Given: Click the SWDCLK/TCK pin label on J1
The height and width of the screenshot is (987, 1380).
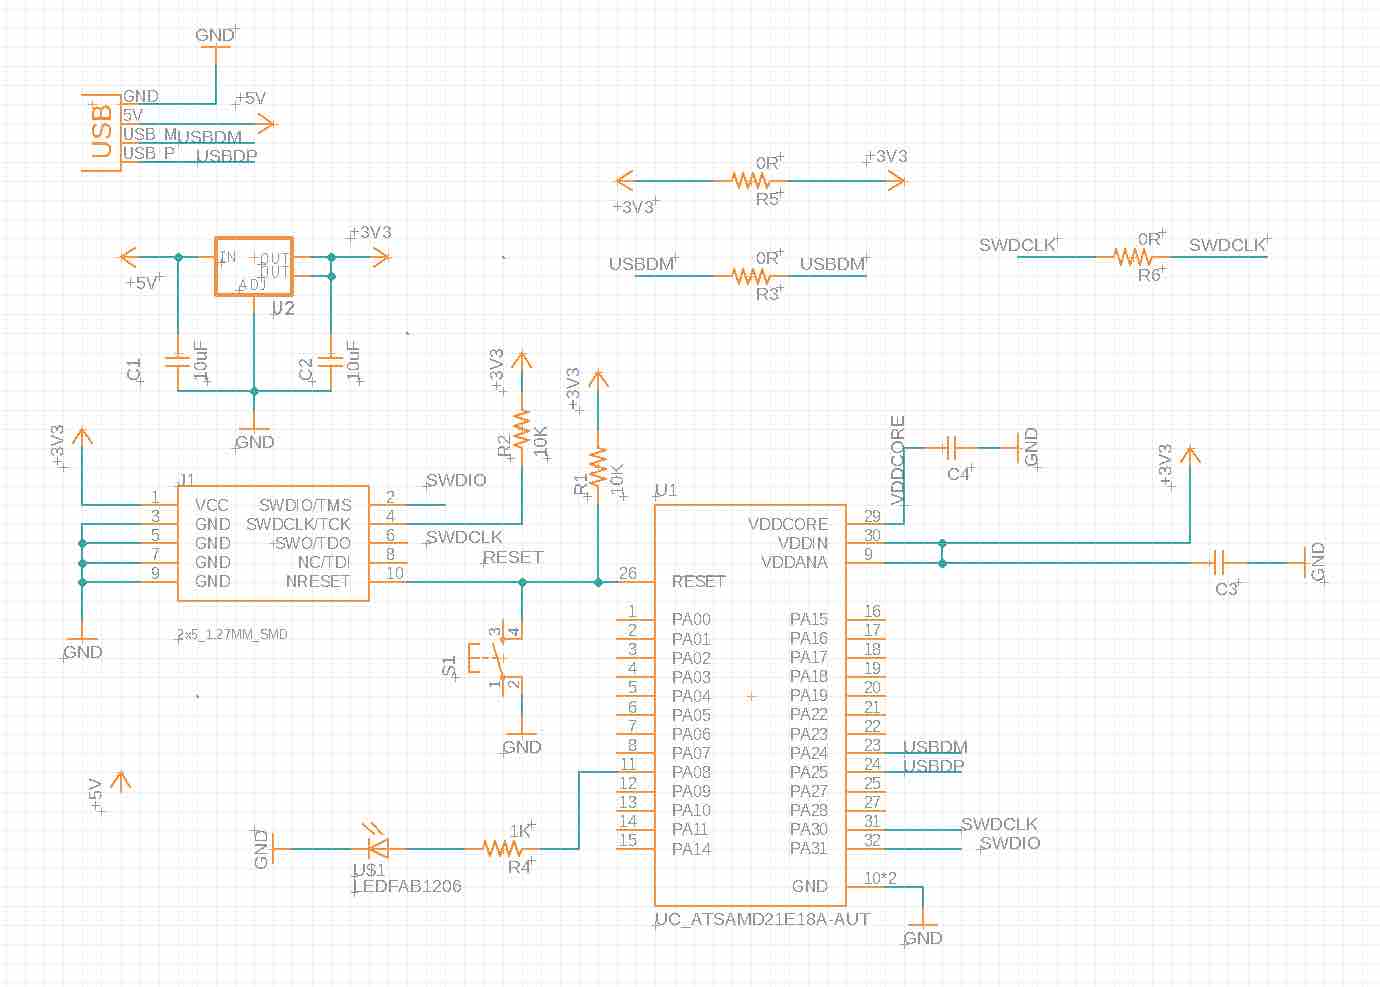Looking at the screenshot, I should point(298,524).
